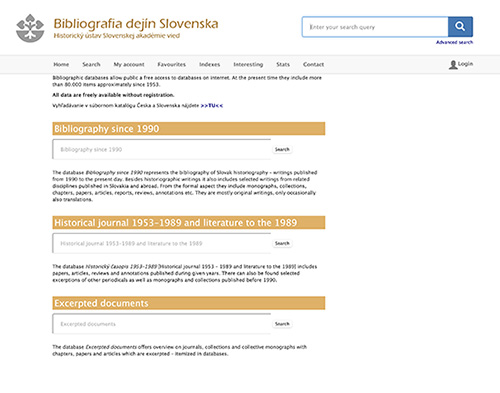Click Search button for Historical journal

(x=282, y=243)
